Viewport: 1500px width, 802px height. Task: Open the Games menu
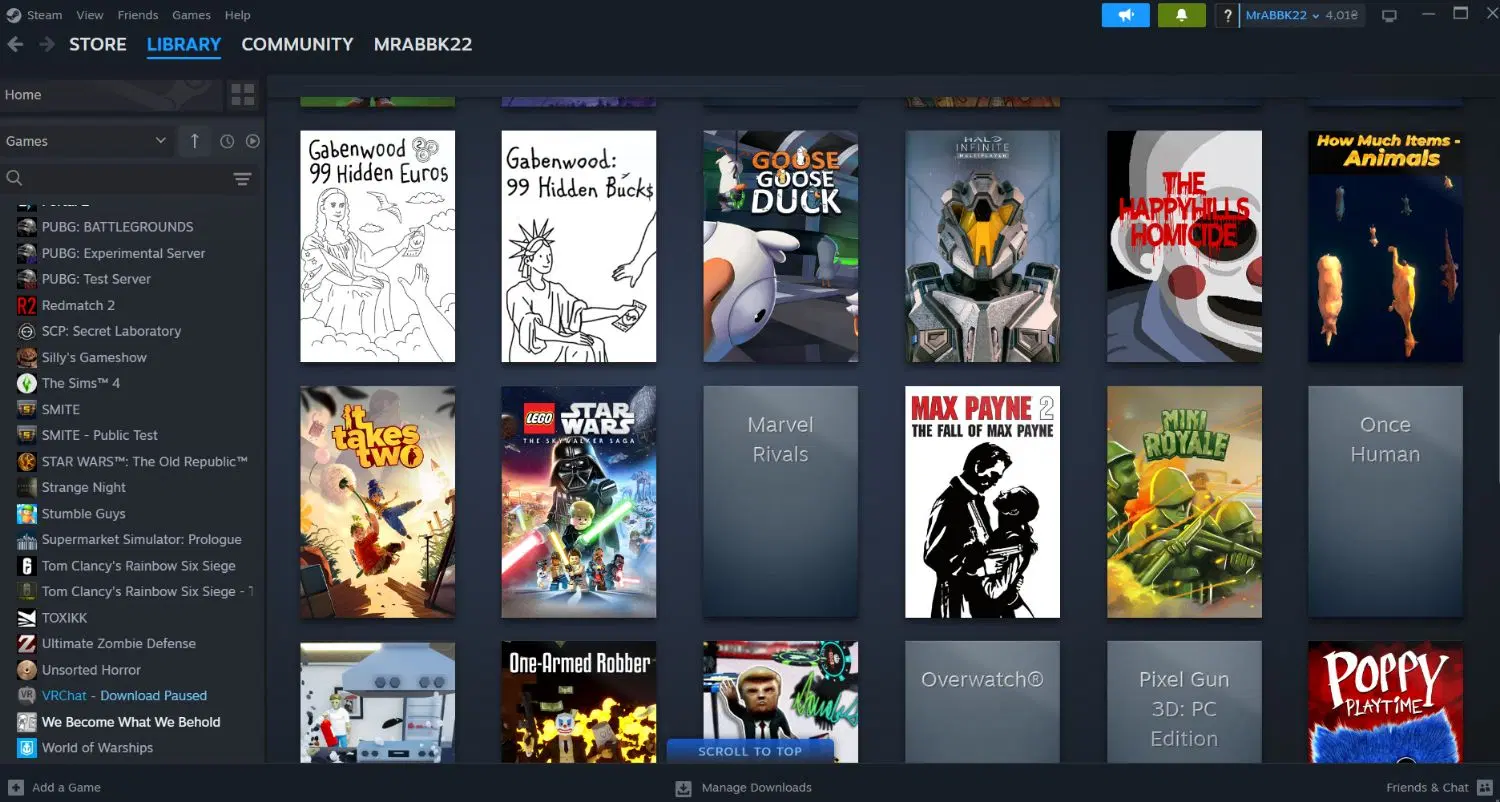pyautogui.click(x=191, y=15)
